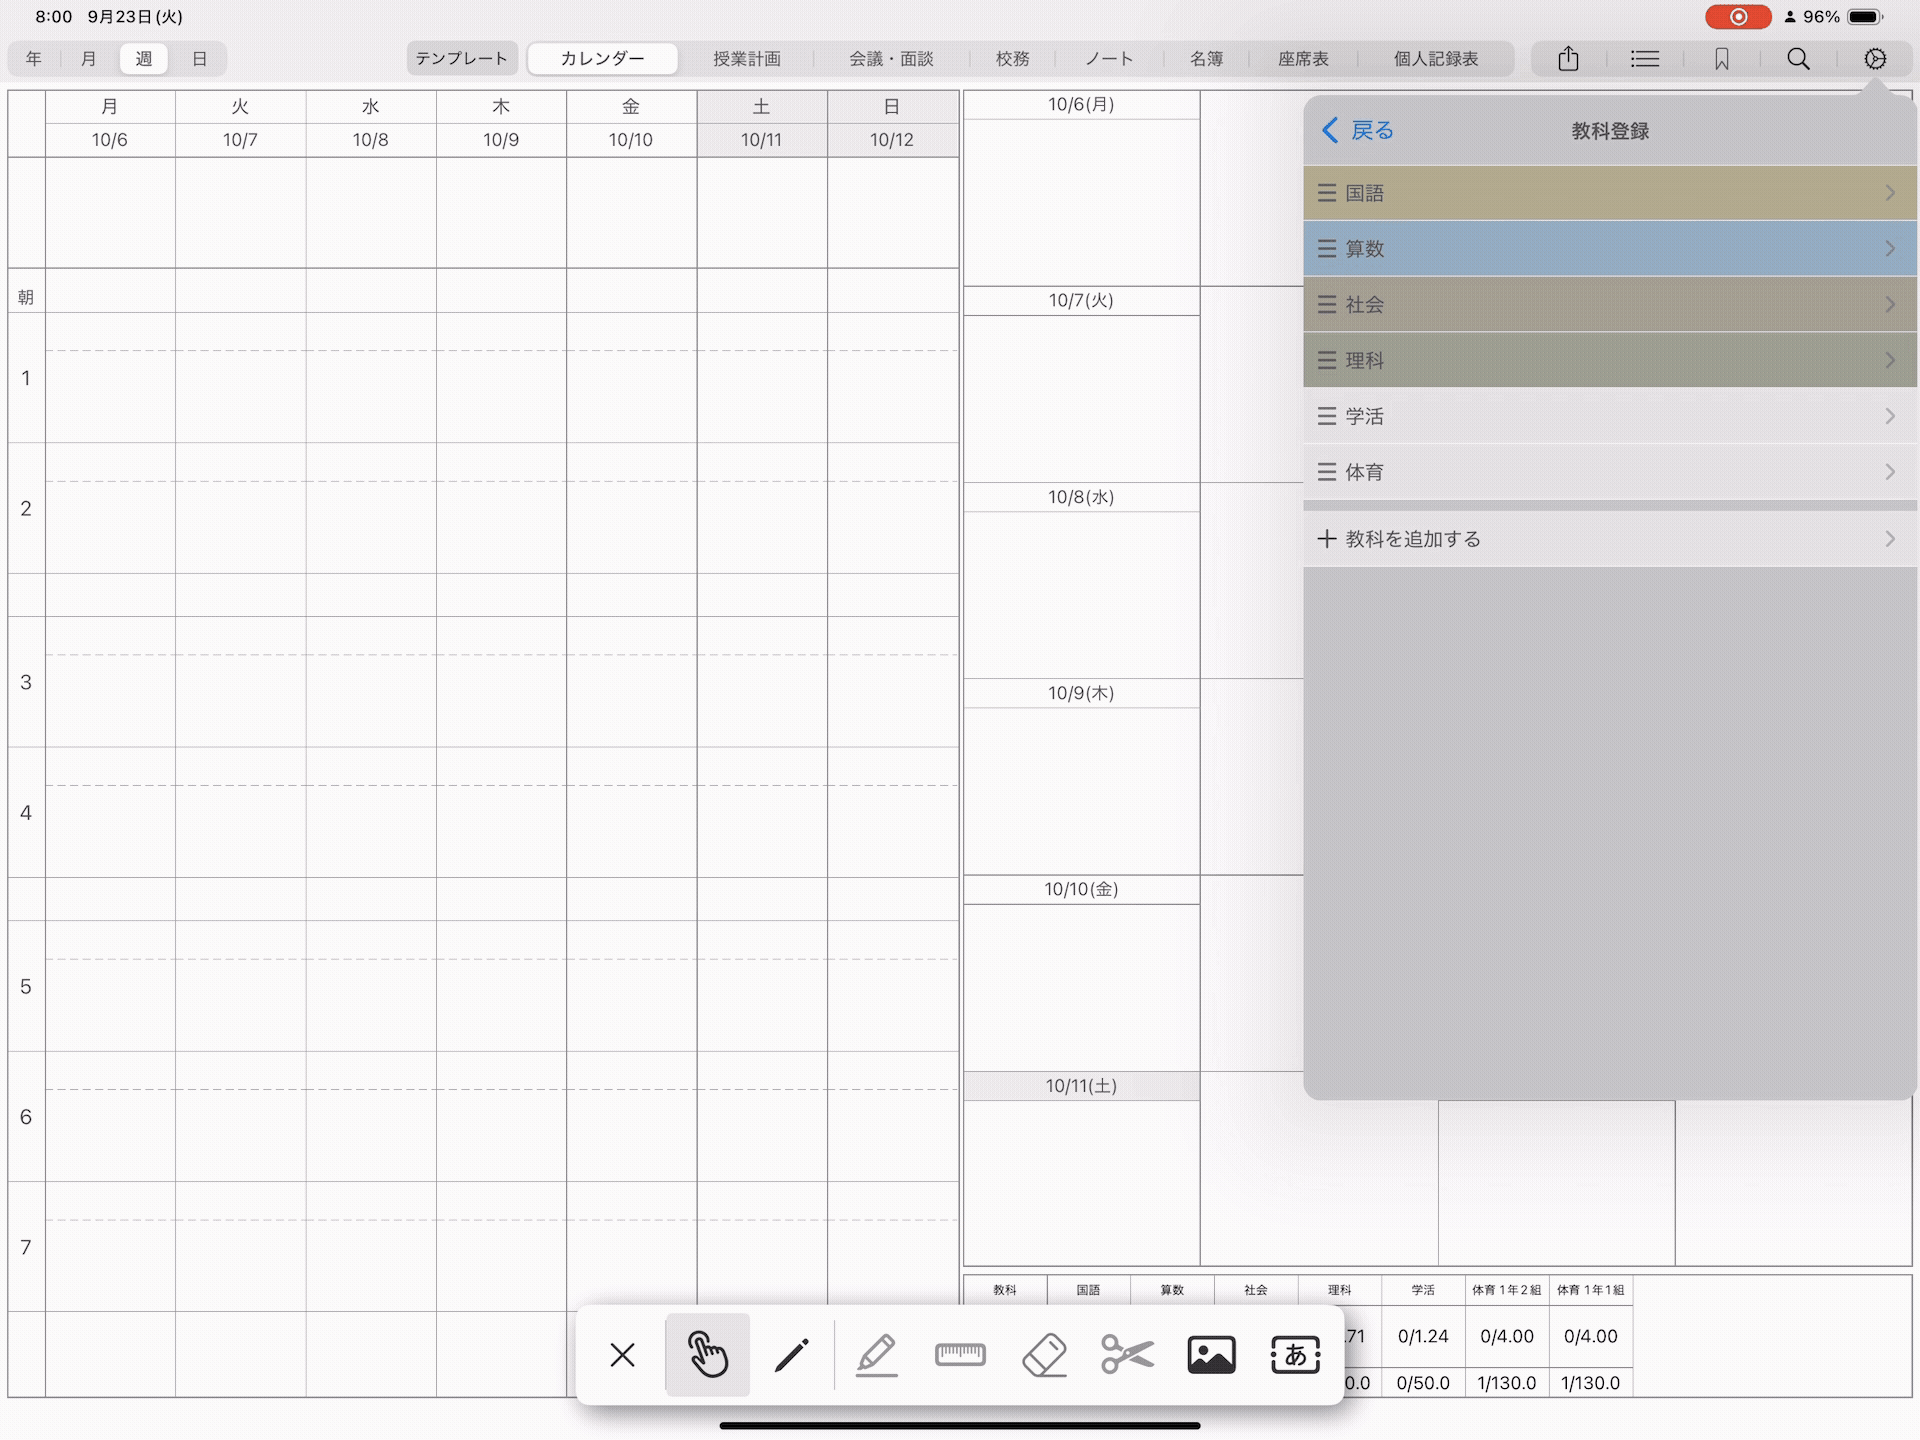Open the bookmark icon
Image resolution: width=1920 pixels, height=1440 pixels.
click(x=1721, y=59)
